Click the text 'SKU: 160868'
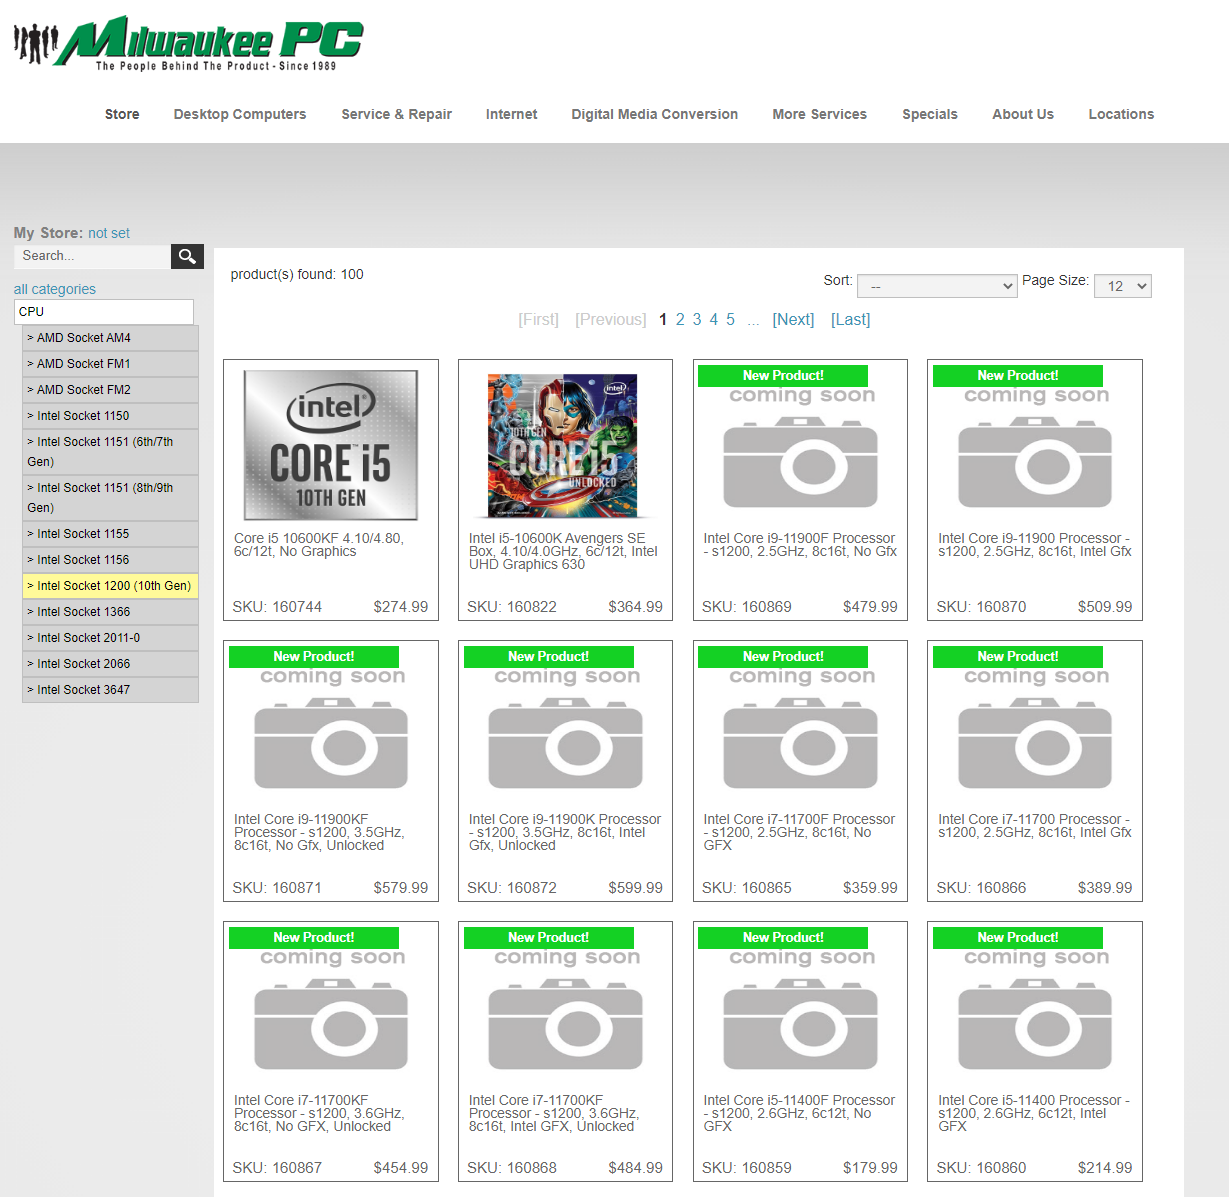This screenshot has width=1229, height=1197. pos(512,1168)
